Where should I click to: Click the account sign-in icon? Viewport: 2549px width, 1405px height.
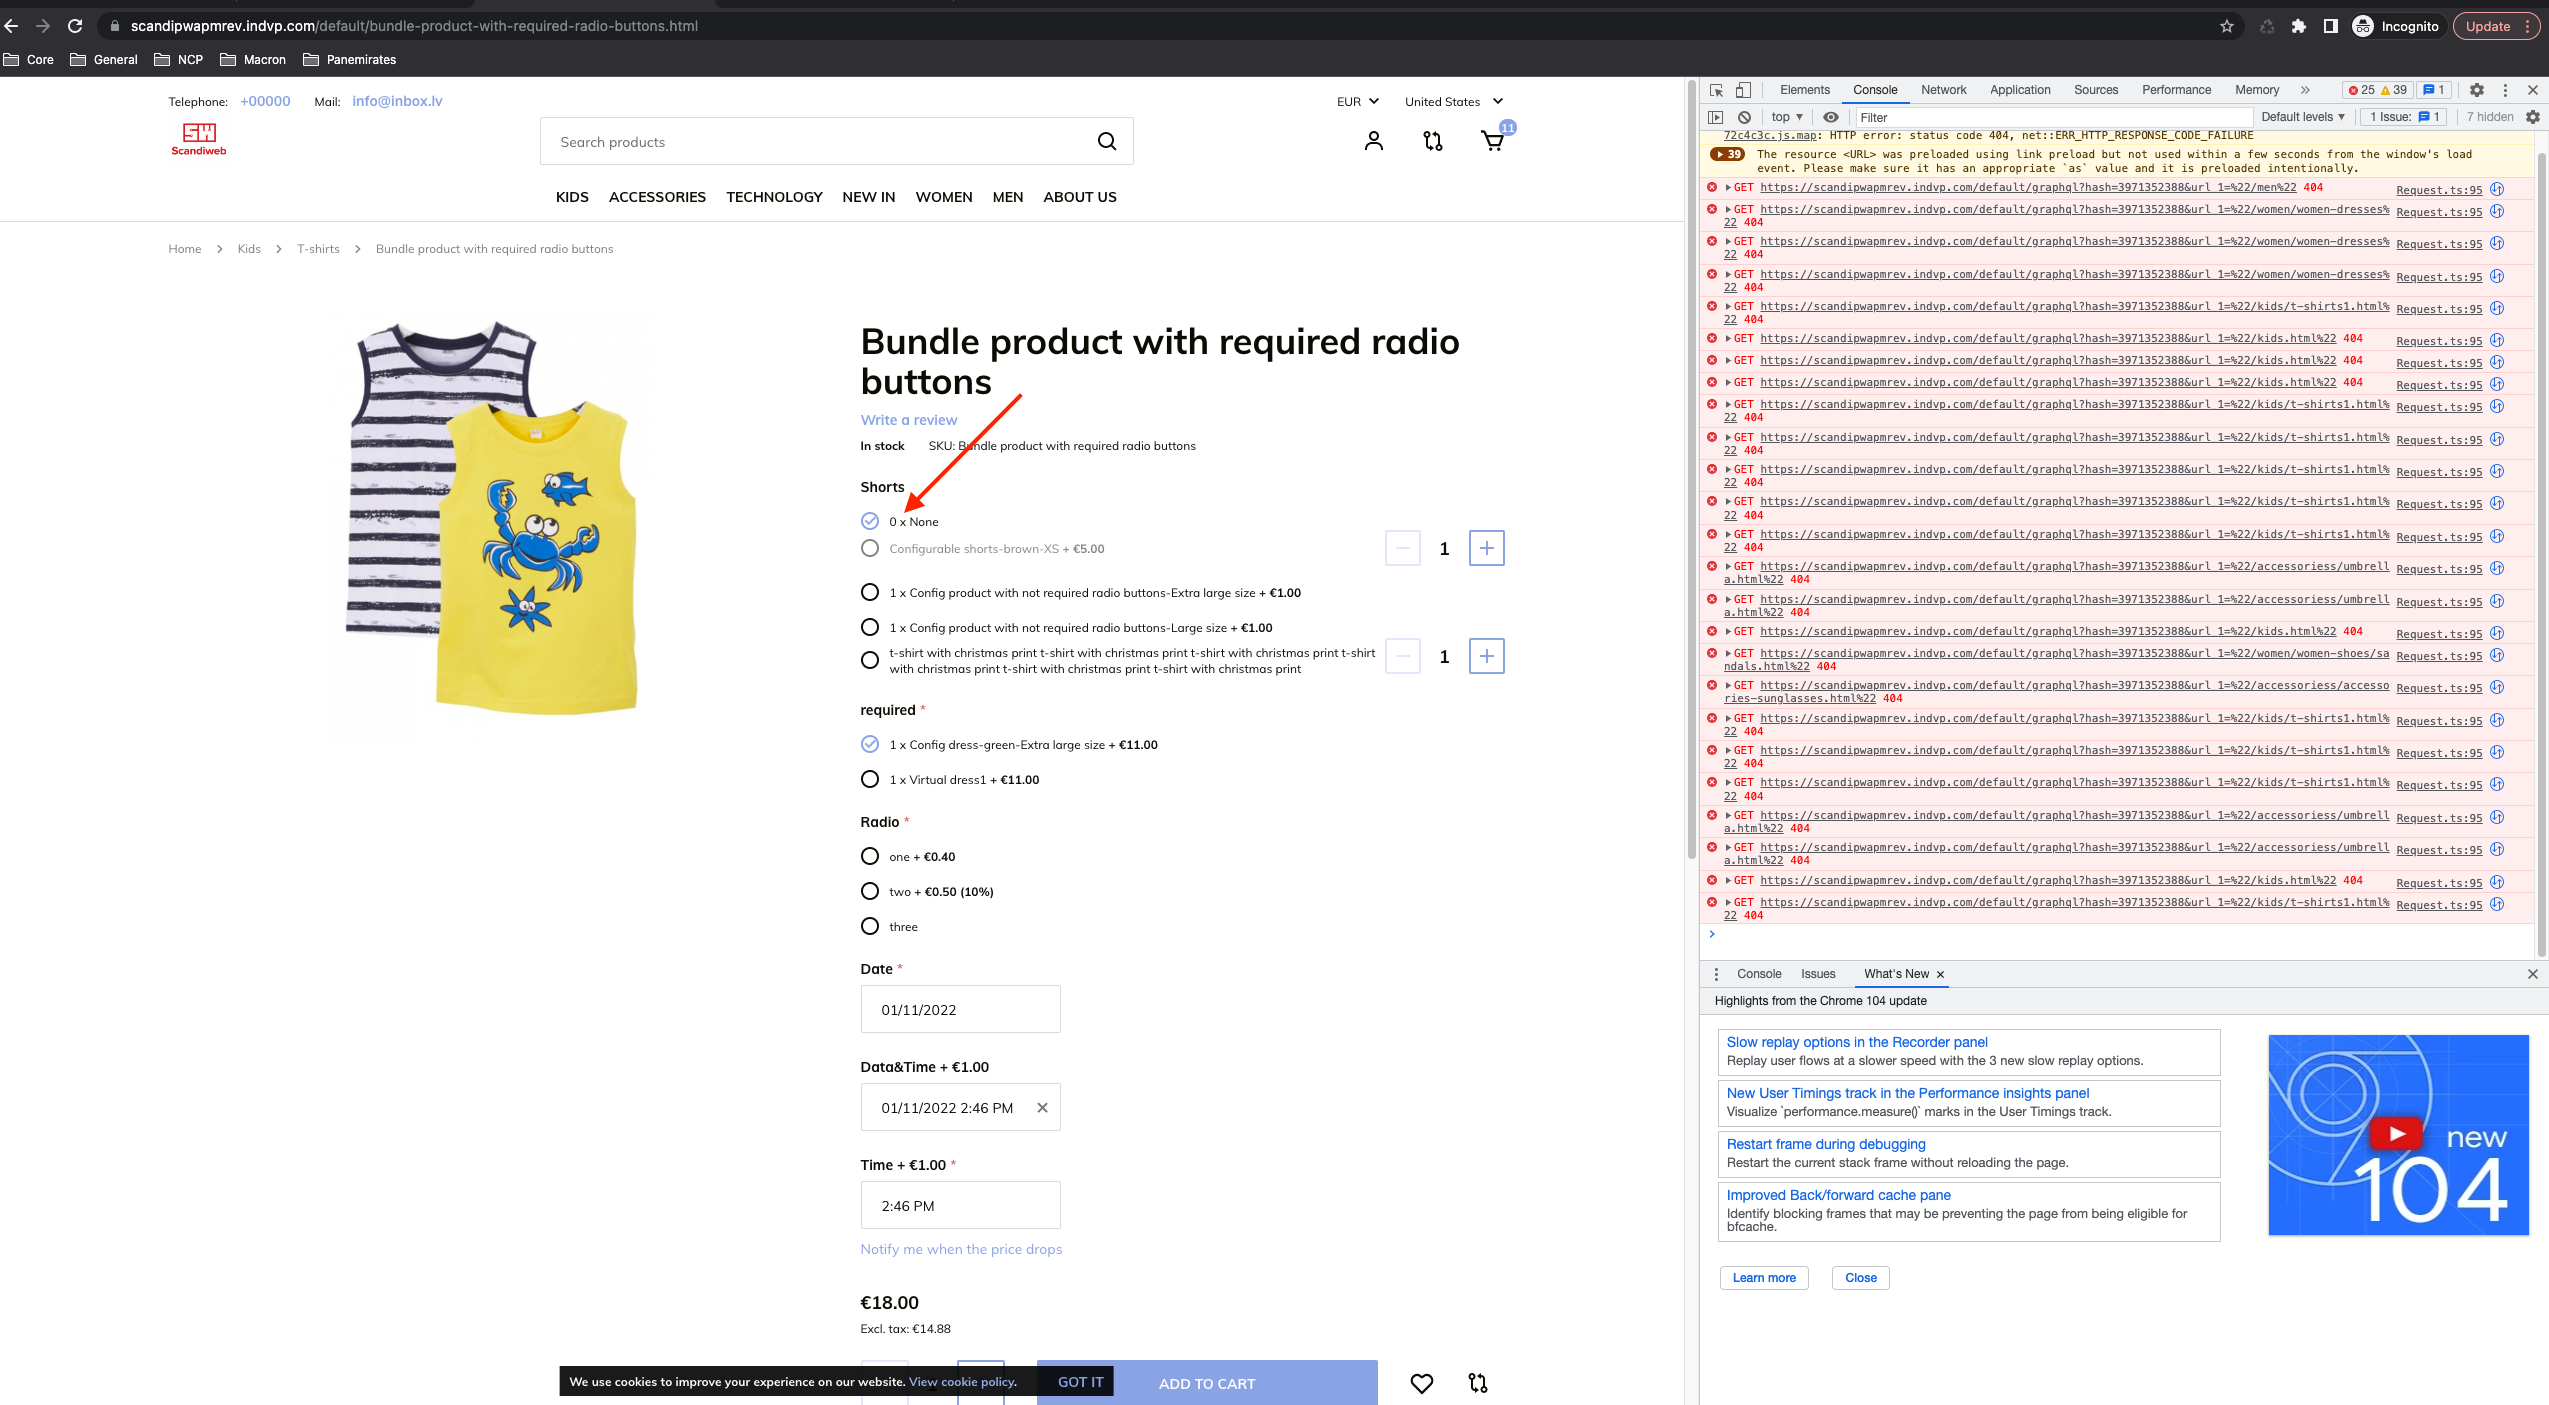tap(1372, 140)
